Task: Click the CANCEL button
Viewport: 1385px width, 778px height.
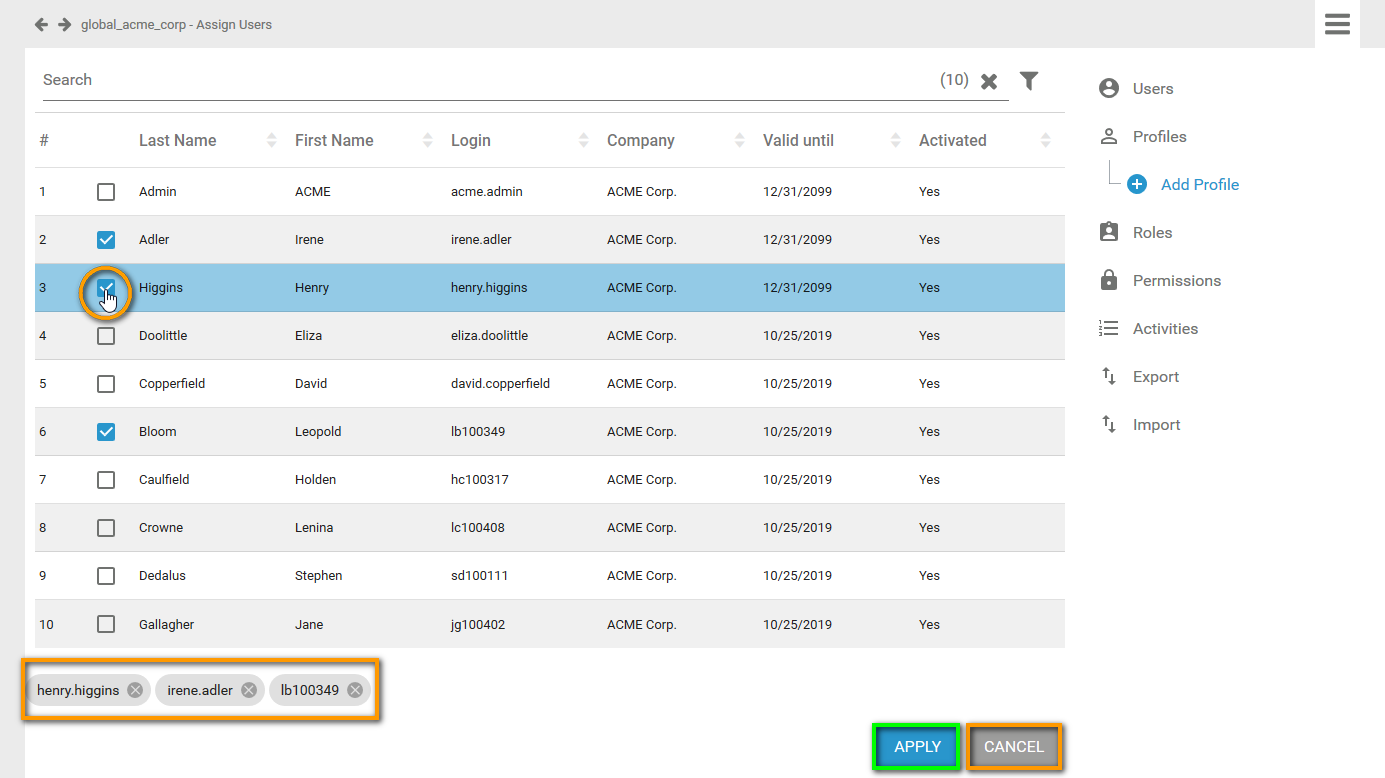Action: pos(1013,747)
